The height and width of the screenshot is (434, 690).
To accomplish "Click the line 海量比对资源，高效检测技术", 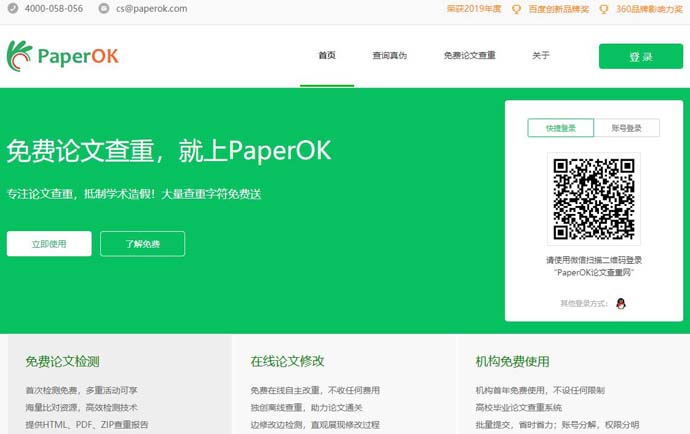I will (x=81, y=408).
